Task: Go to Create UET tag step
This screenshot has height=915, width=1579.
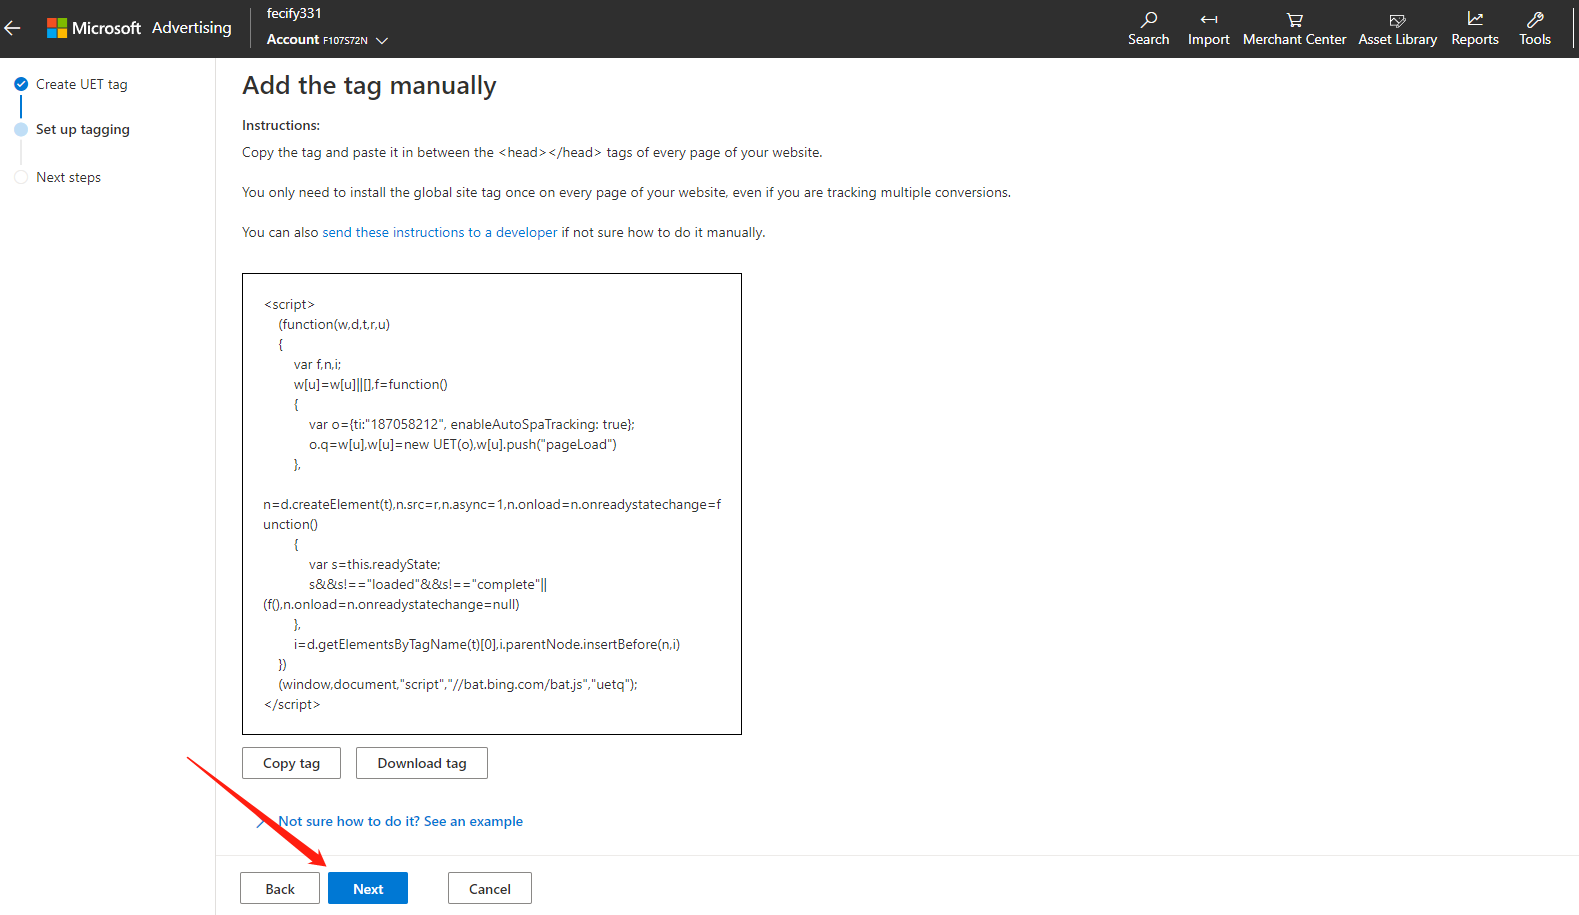Action: coord(82,84)
